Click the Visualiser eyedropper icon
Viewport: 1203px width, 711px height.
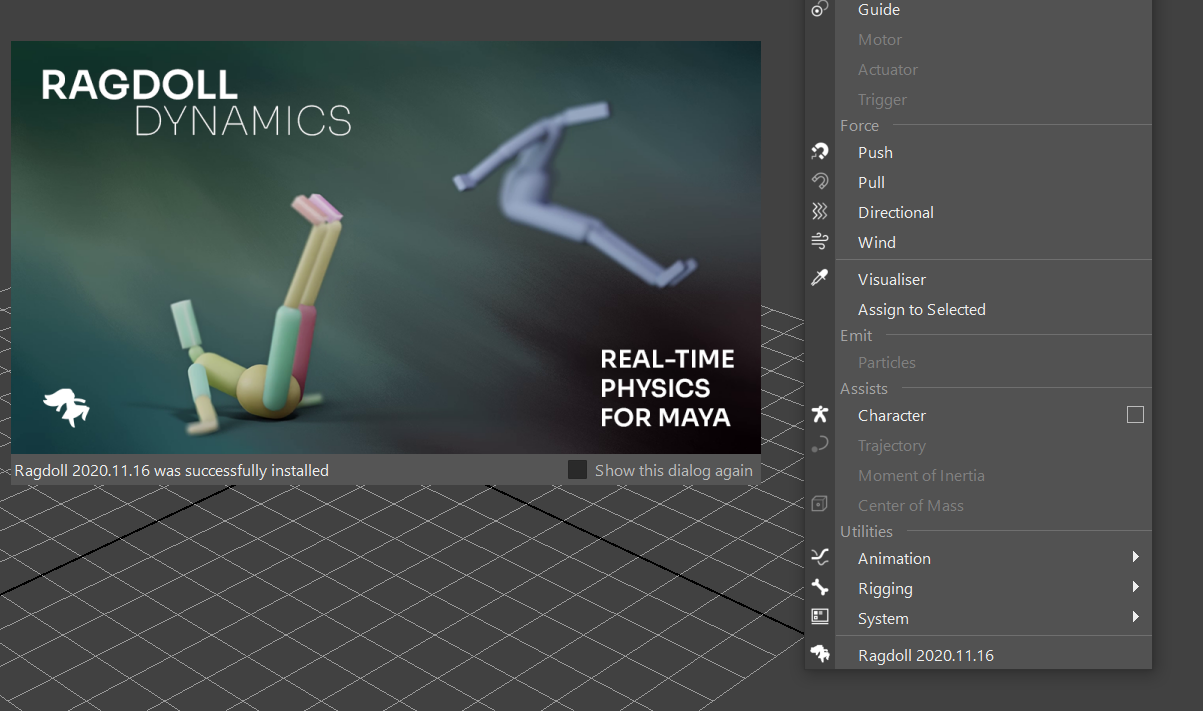click(820, 279)
